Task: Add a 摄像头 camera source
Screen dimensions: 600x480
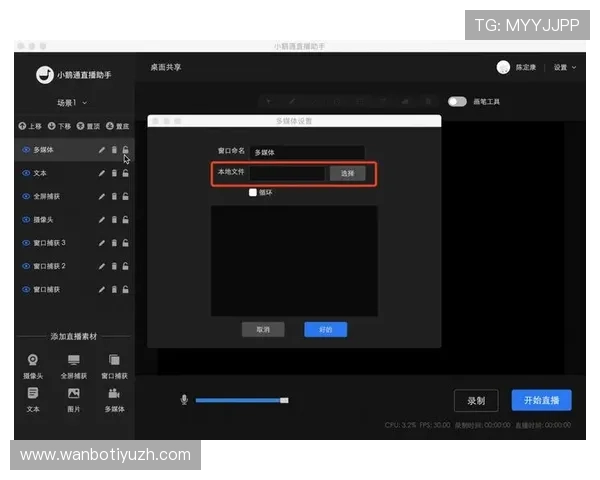Action: [33, 365]
